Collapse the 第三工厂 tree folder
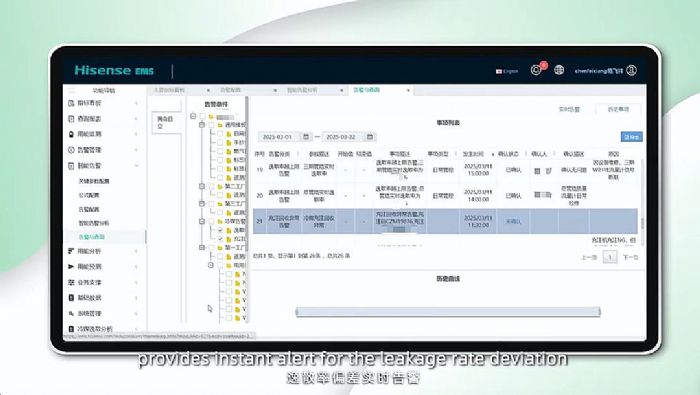700x395 pixels. tap(202, 204)
